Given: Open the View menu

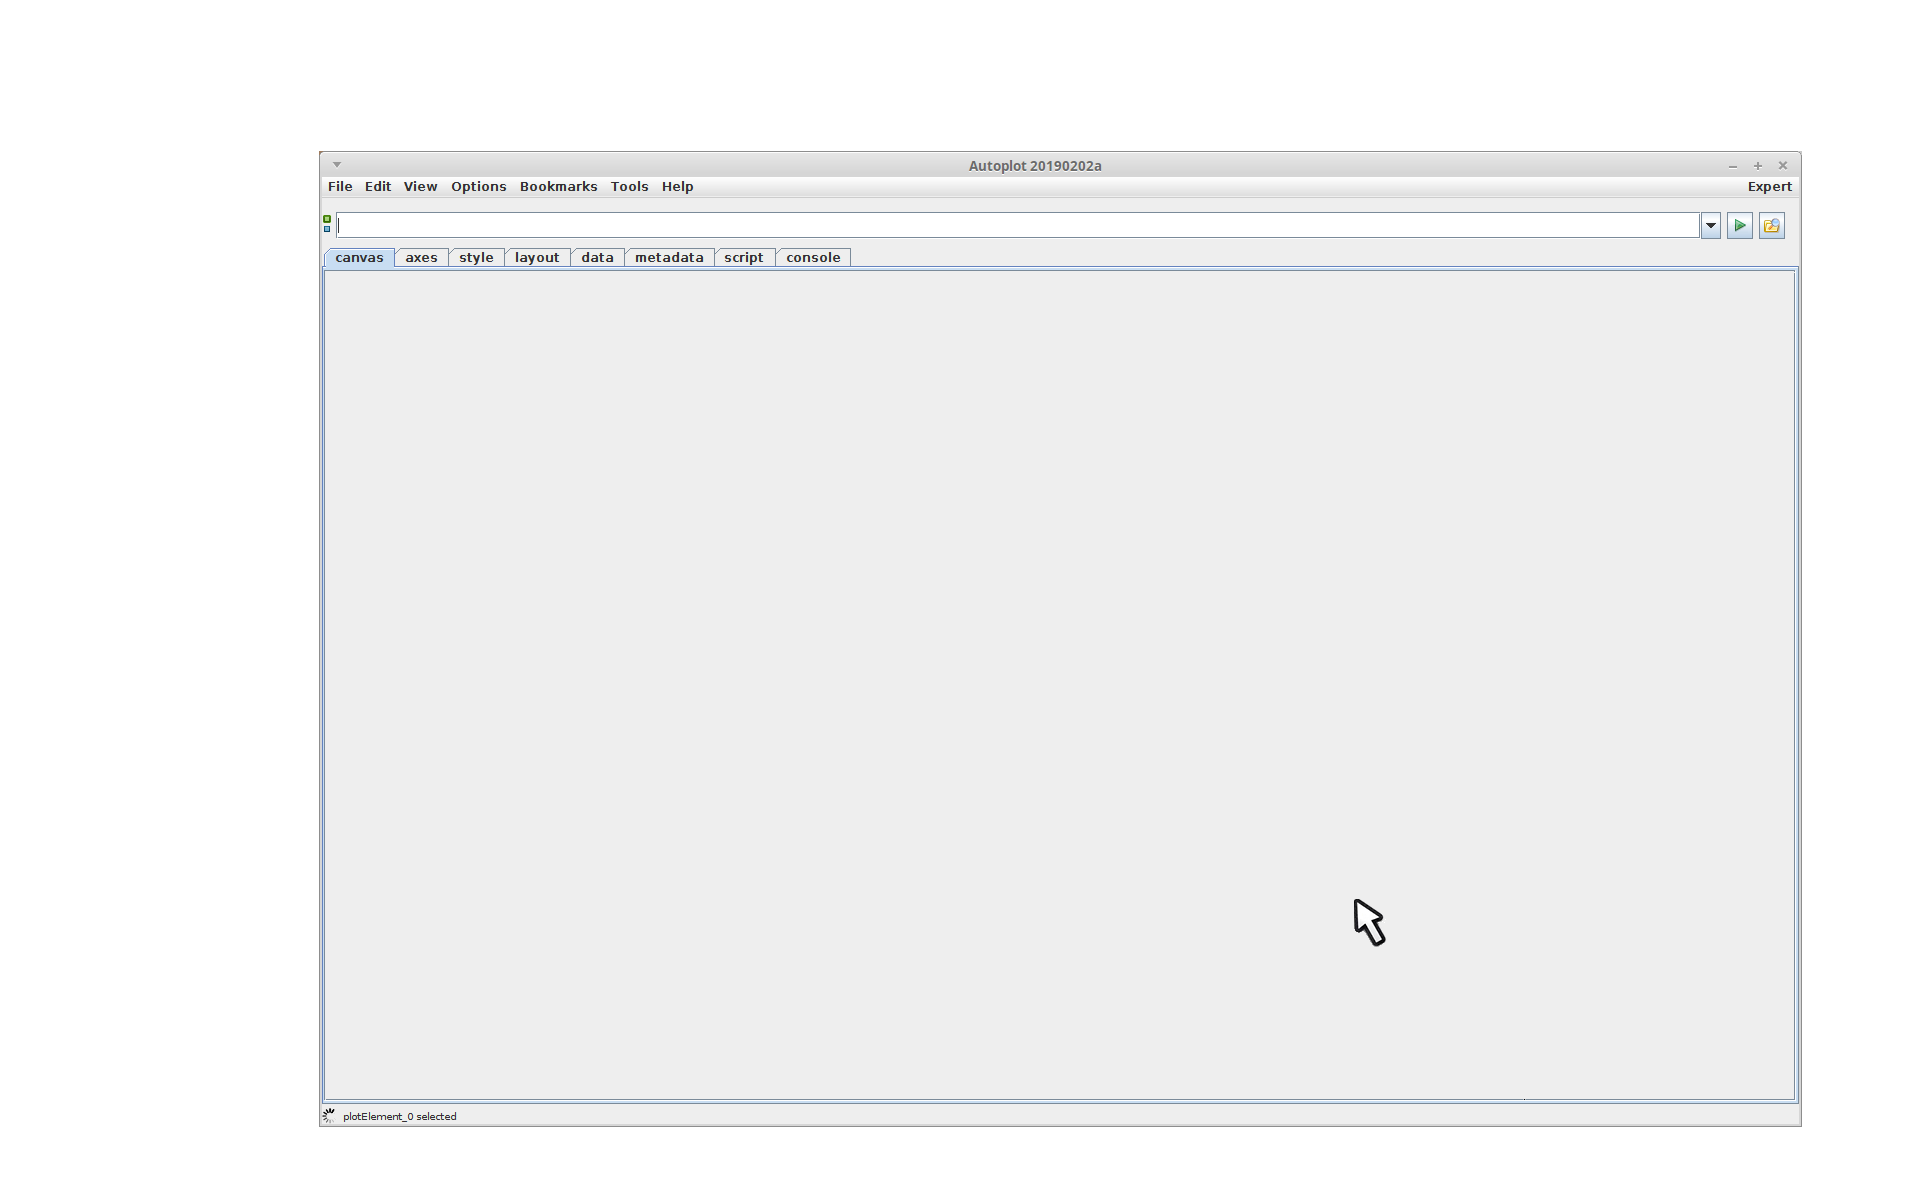Looking at the screenshot, I should (x=420, y=187).
